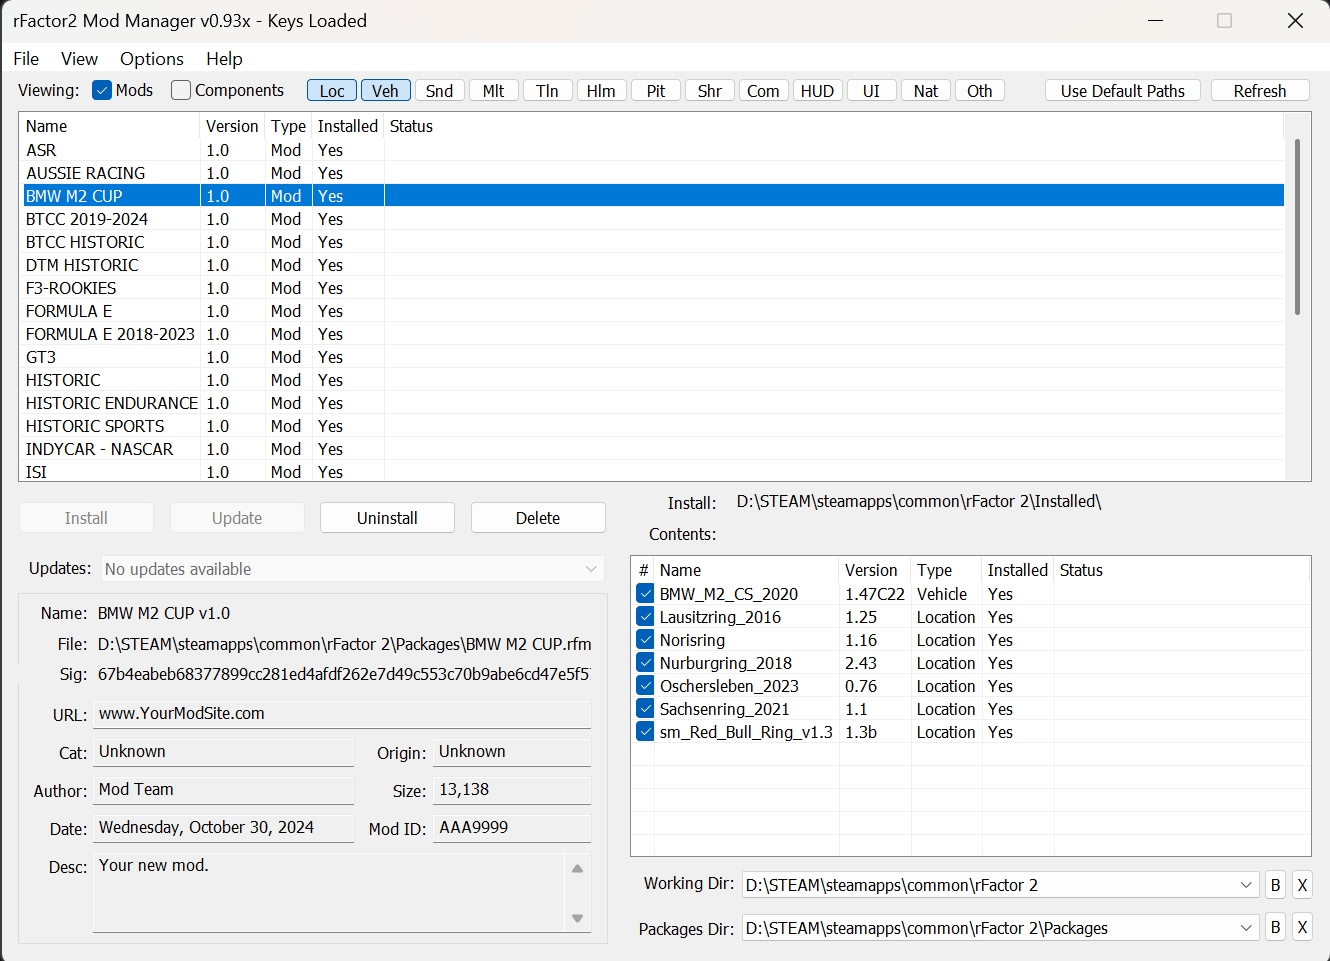Click the Desc box scroll-up arrow
Screen dimensions: 1330x961
(x=577, y=869)
